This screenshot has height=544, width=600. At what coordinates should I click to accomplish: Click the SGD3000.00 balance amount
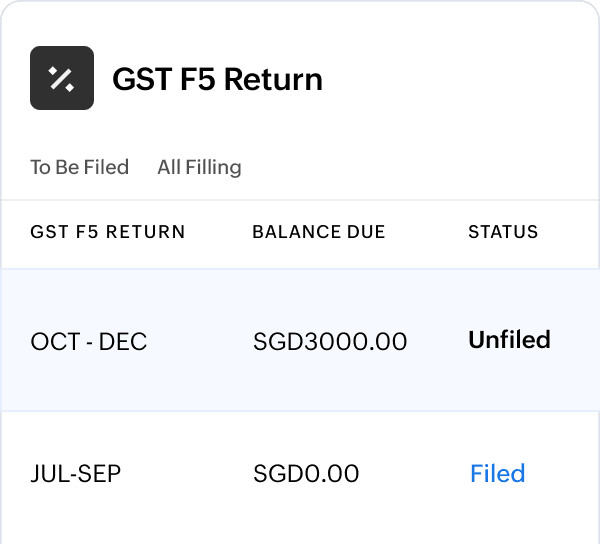click(330, 342)
